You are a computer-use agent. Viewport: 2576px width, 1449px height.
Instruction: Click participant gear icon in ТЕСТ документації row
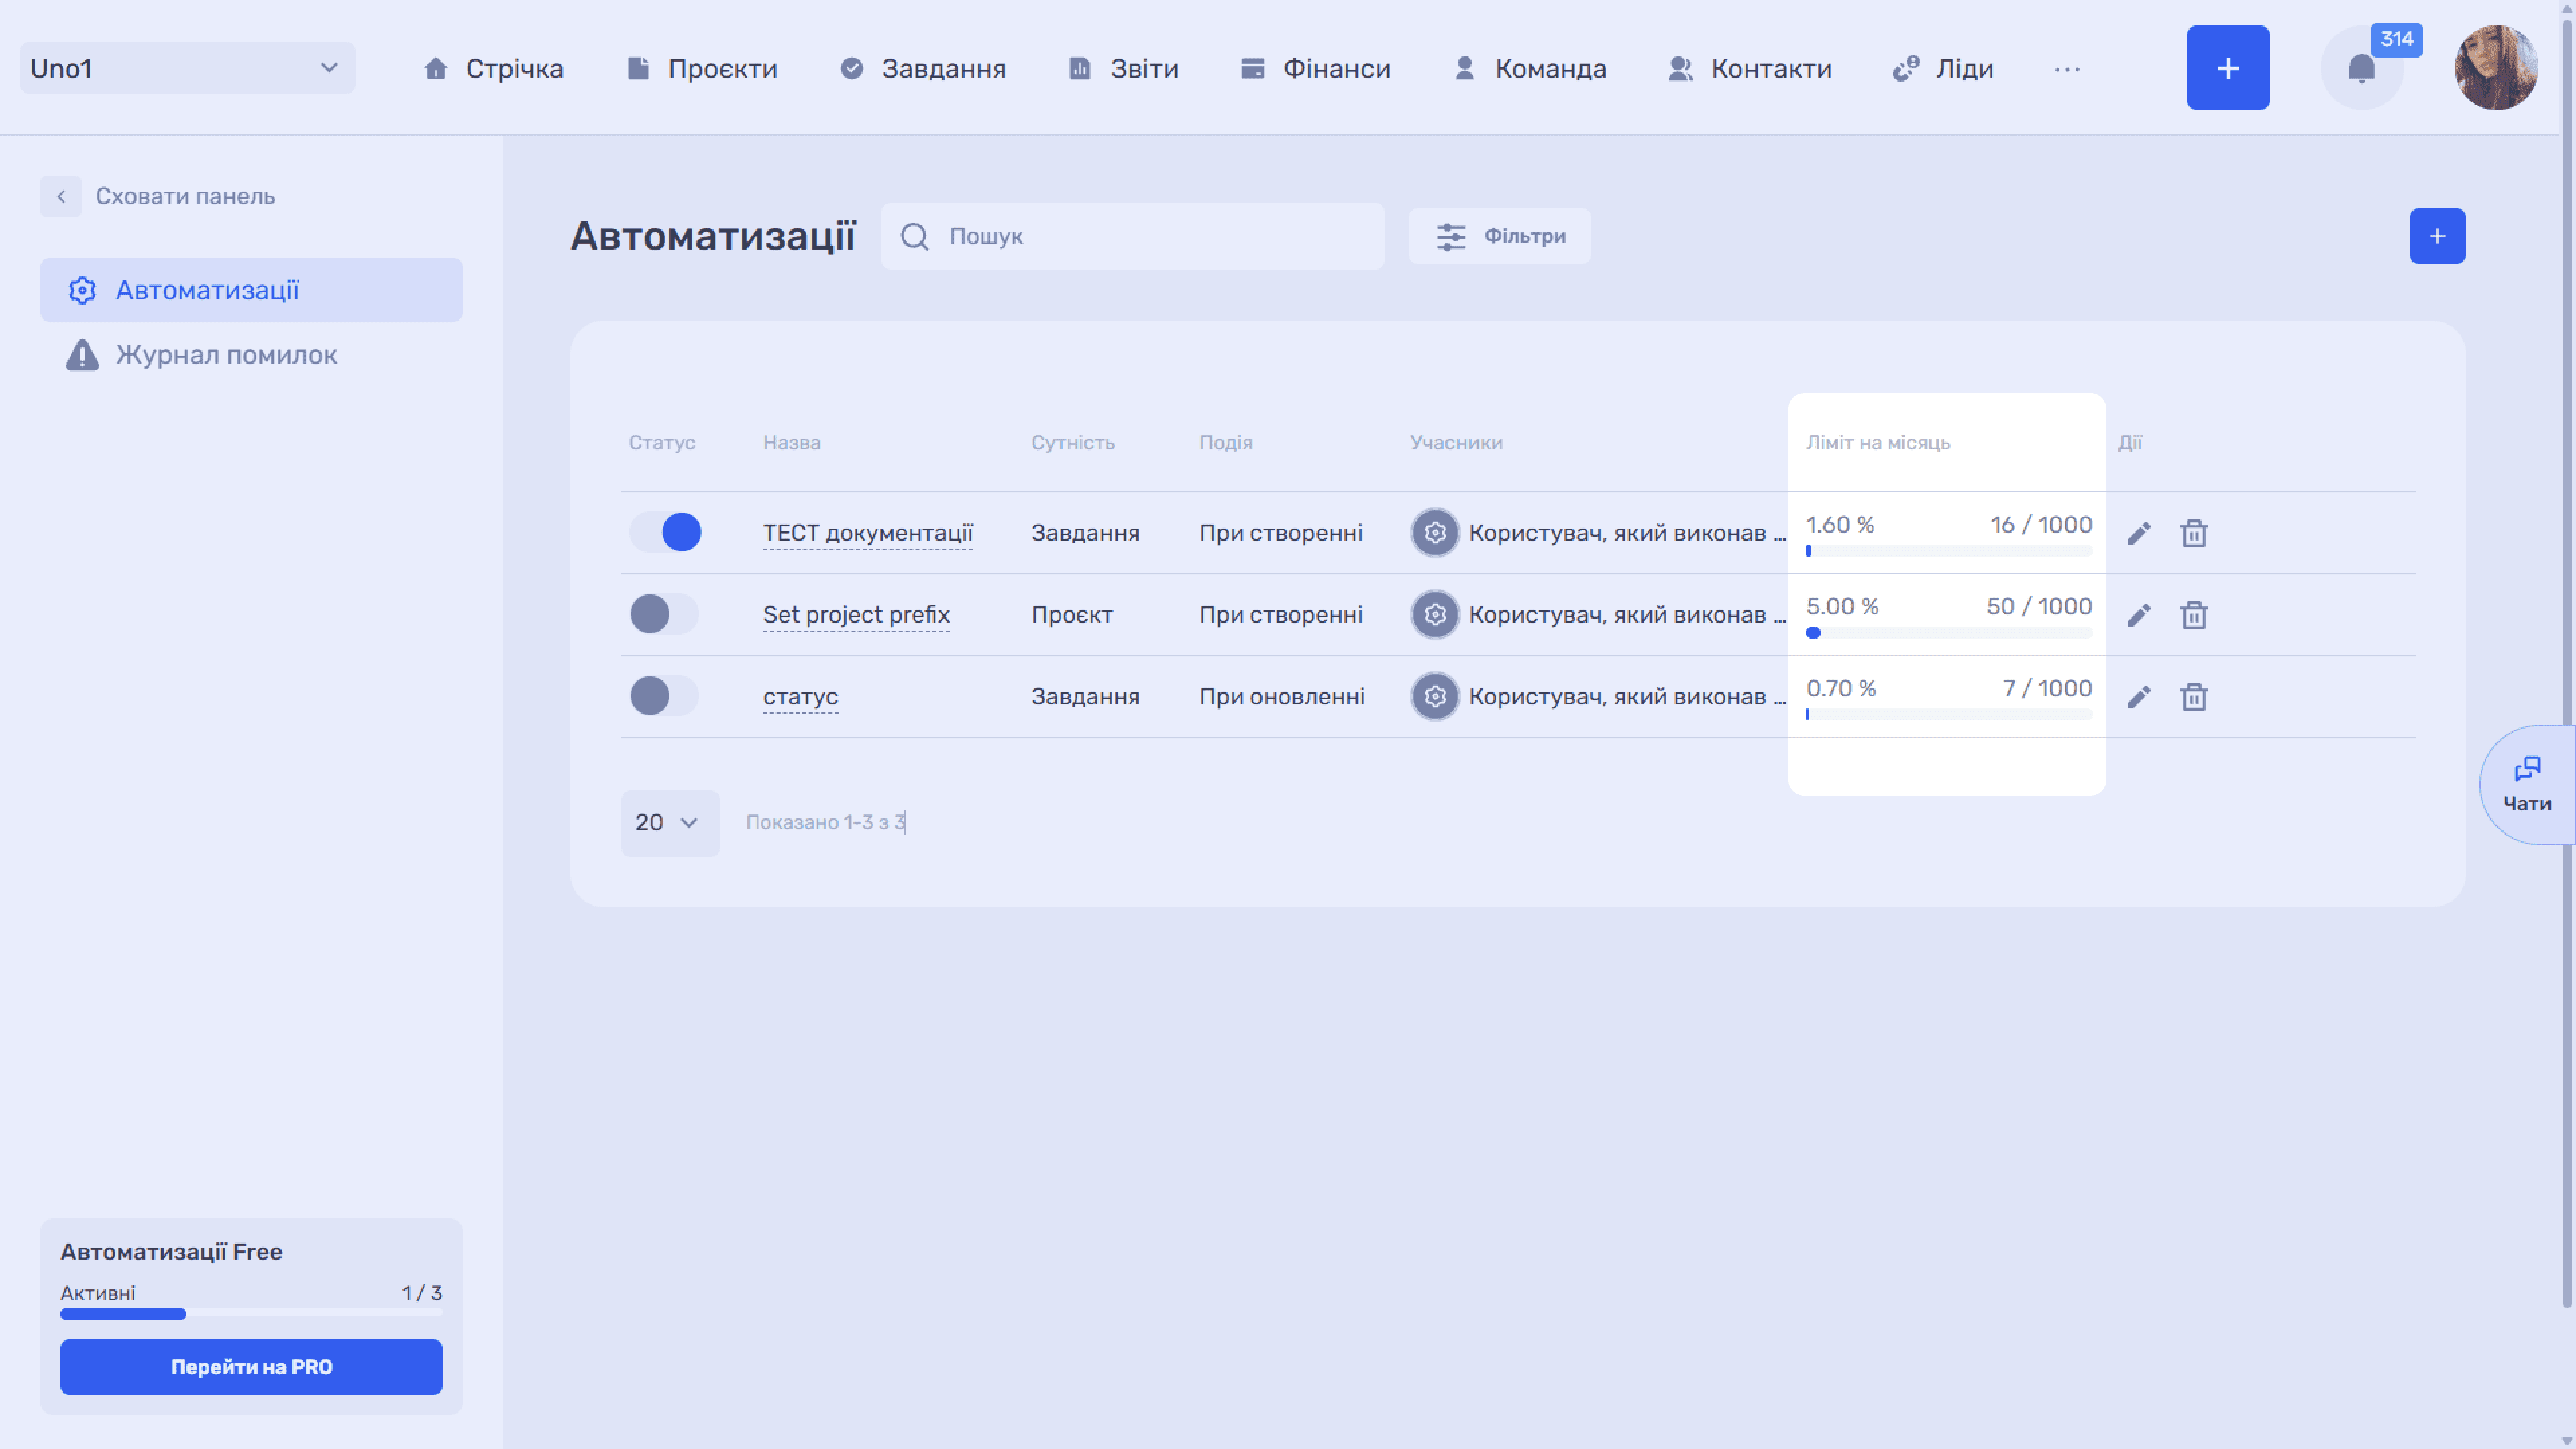1434,533
